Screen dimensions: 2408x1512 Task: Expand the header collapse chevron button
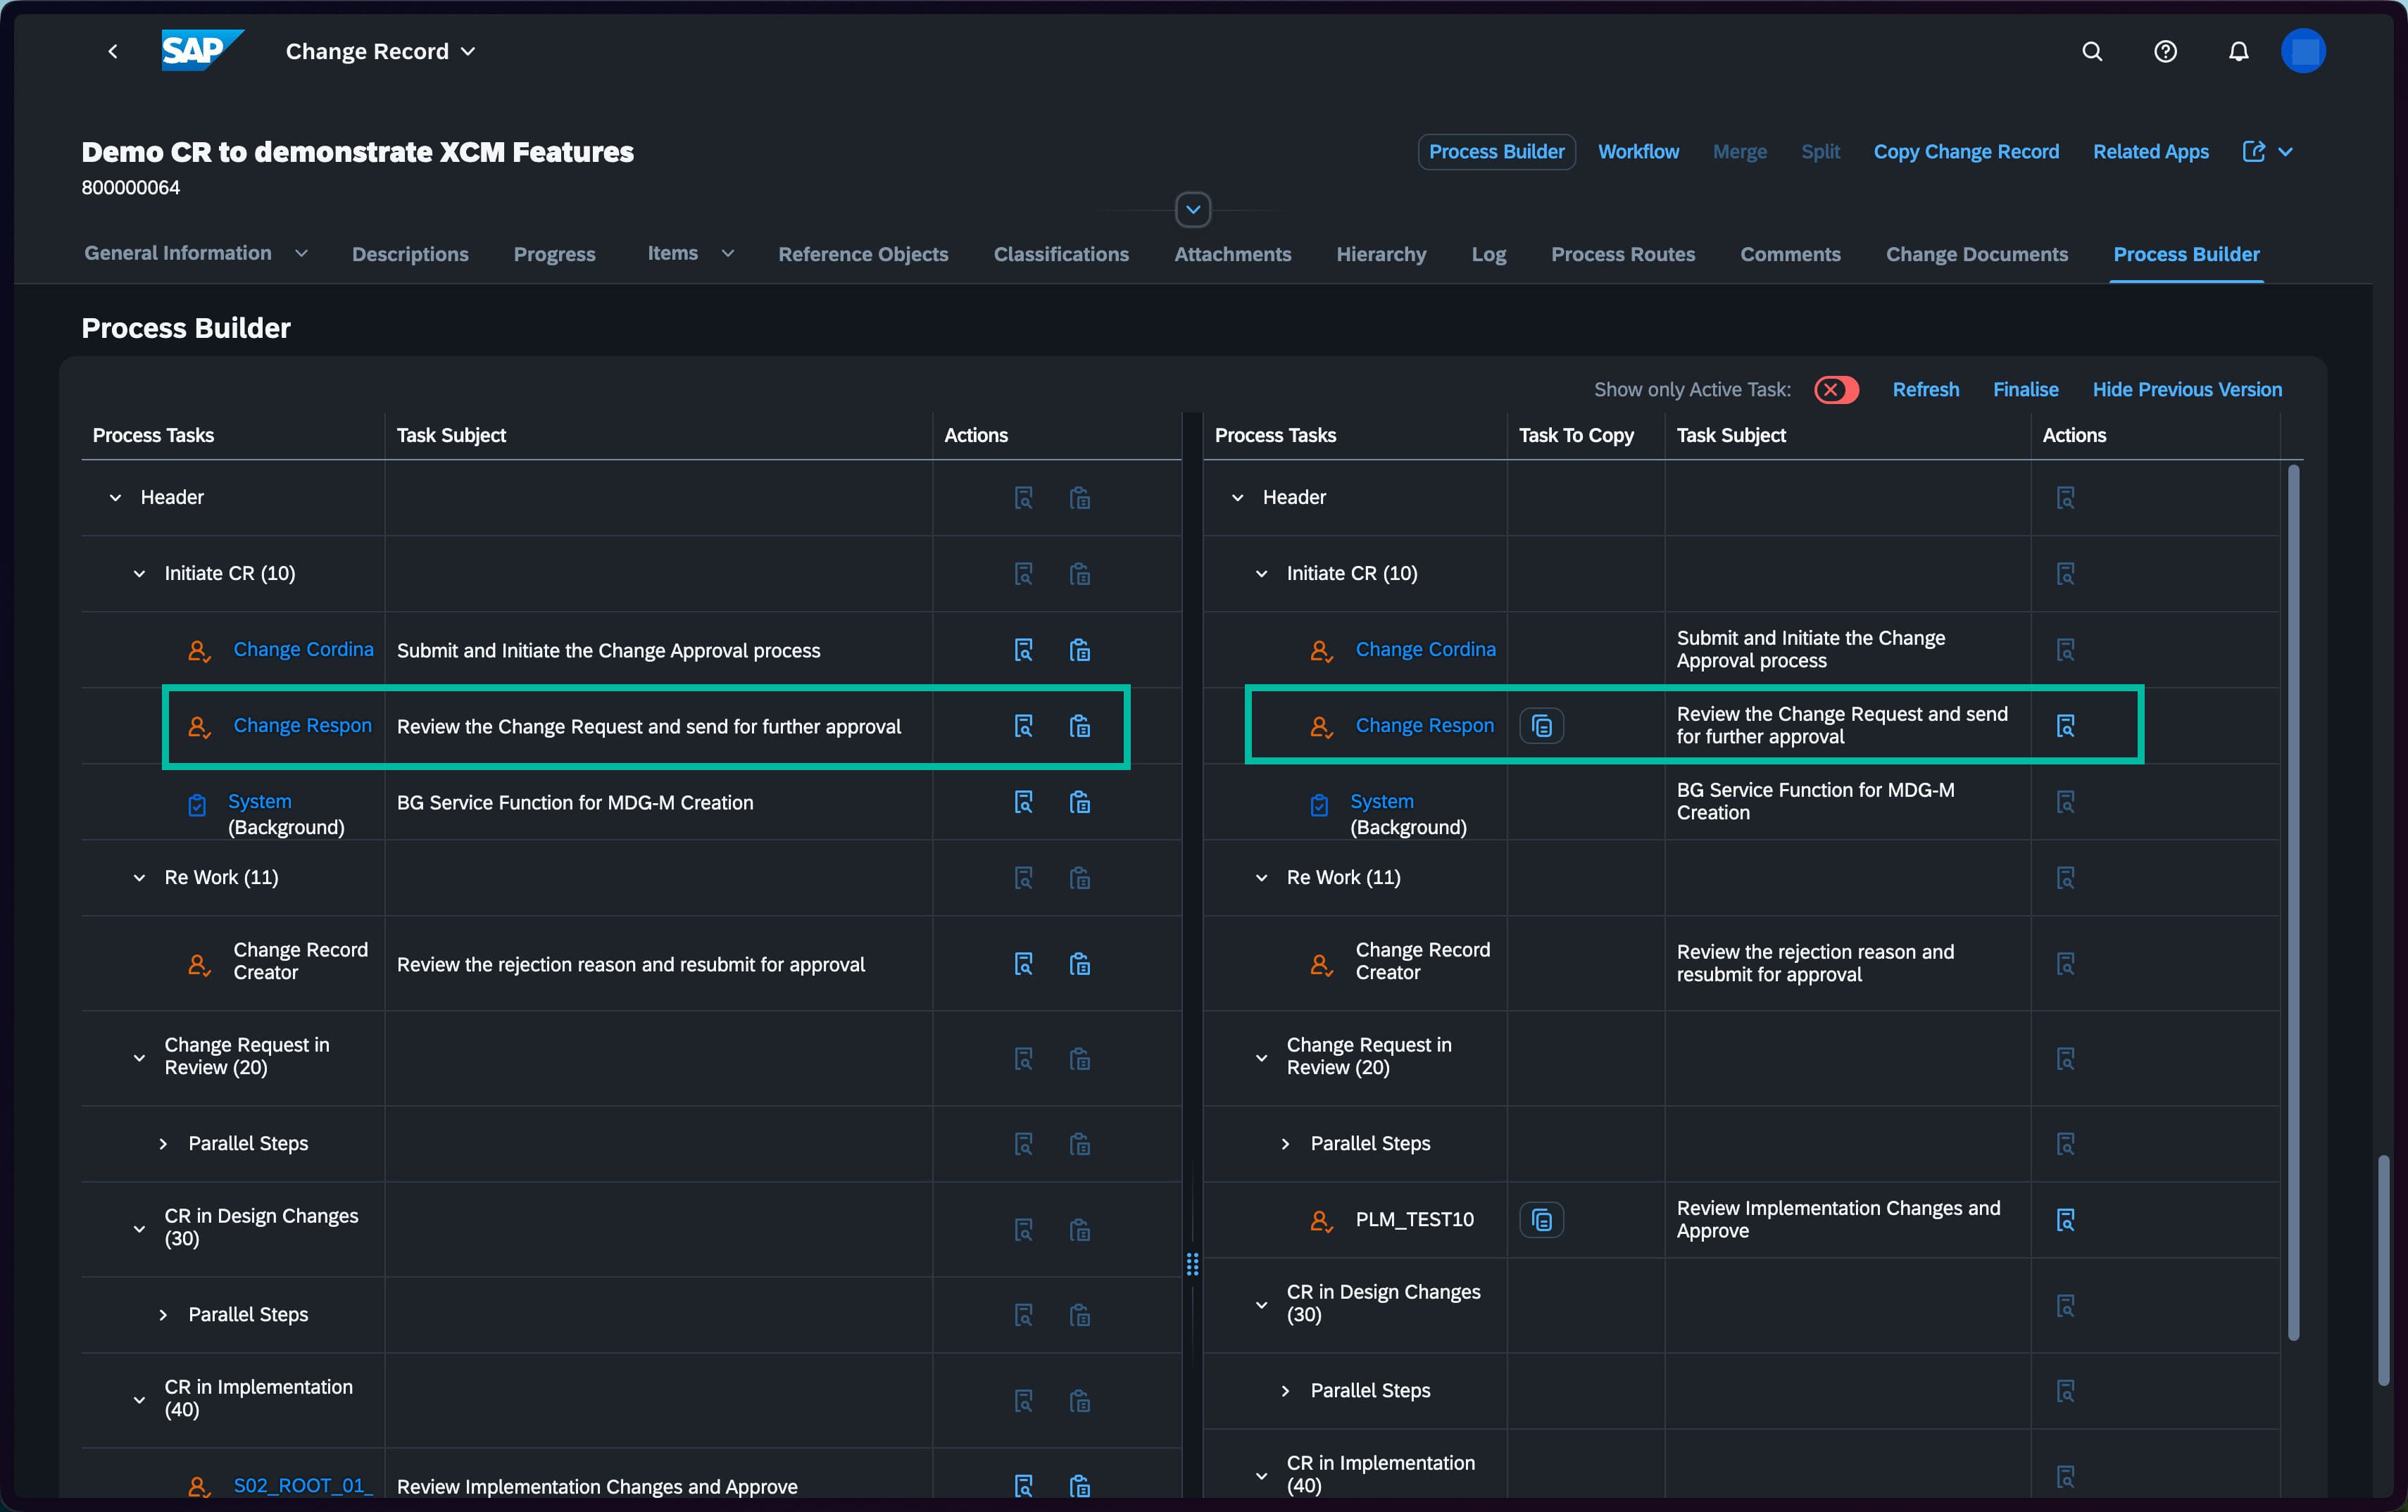[x=1193, y=210]
